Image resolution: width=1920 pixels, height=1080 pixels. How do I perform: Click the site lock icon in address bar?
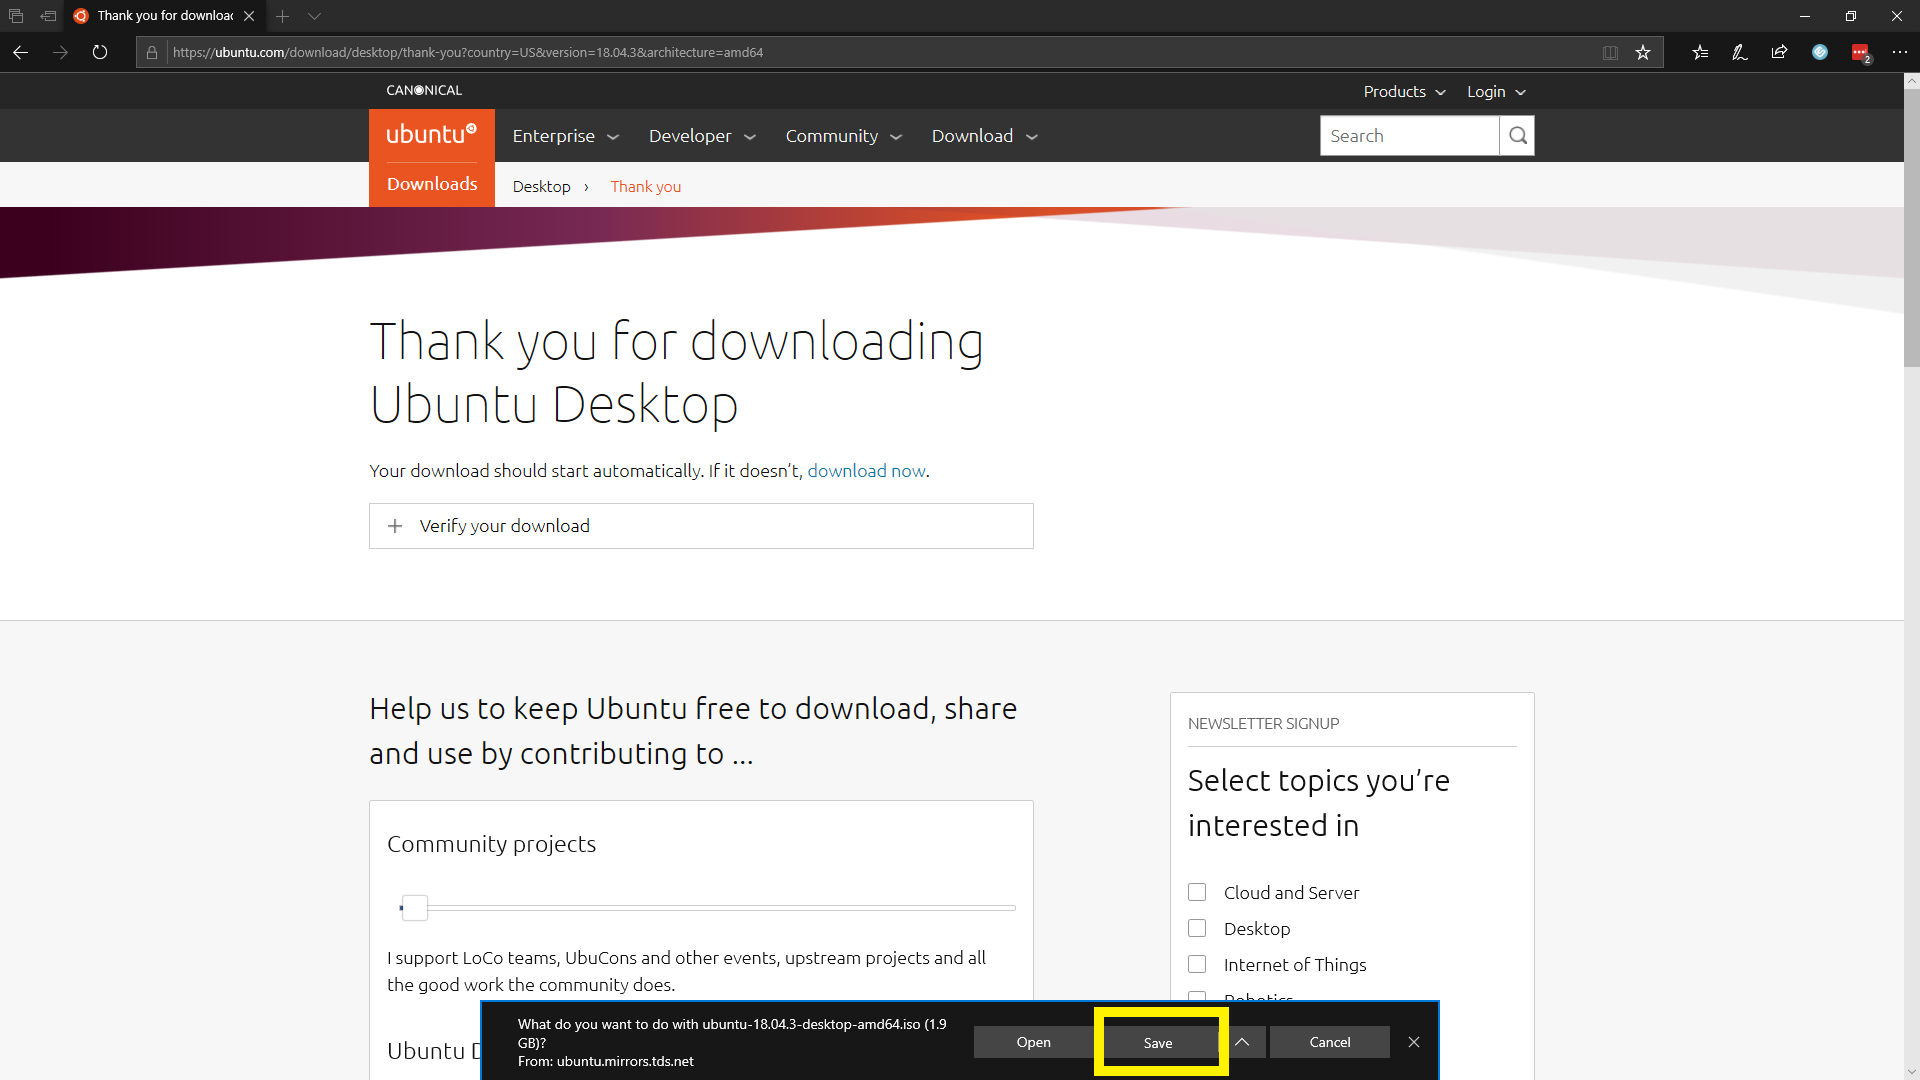tap(152, 53)
